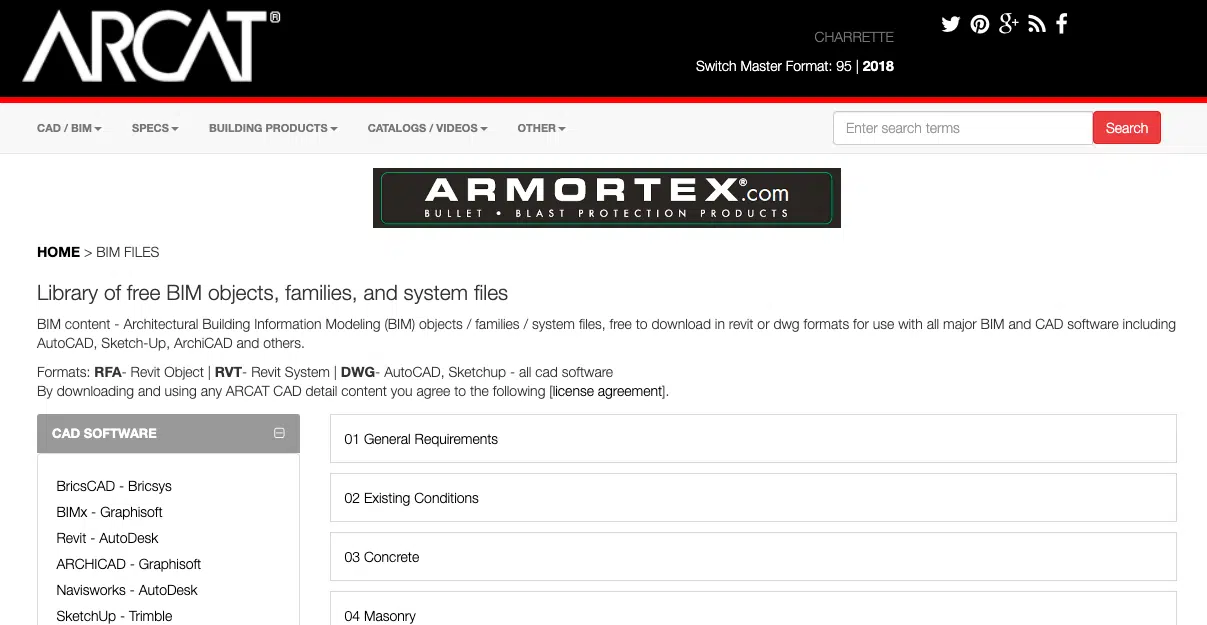Screen dimensions: 1207x625
Task: Click the Facebook icon in the header
Action: pos(1062,24)
